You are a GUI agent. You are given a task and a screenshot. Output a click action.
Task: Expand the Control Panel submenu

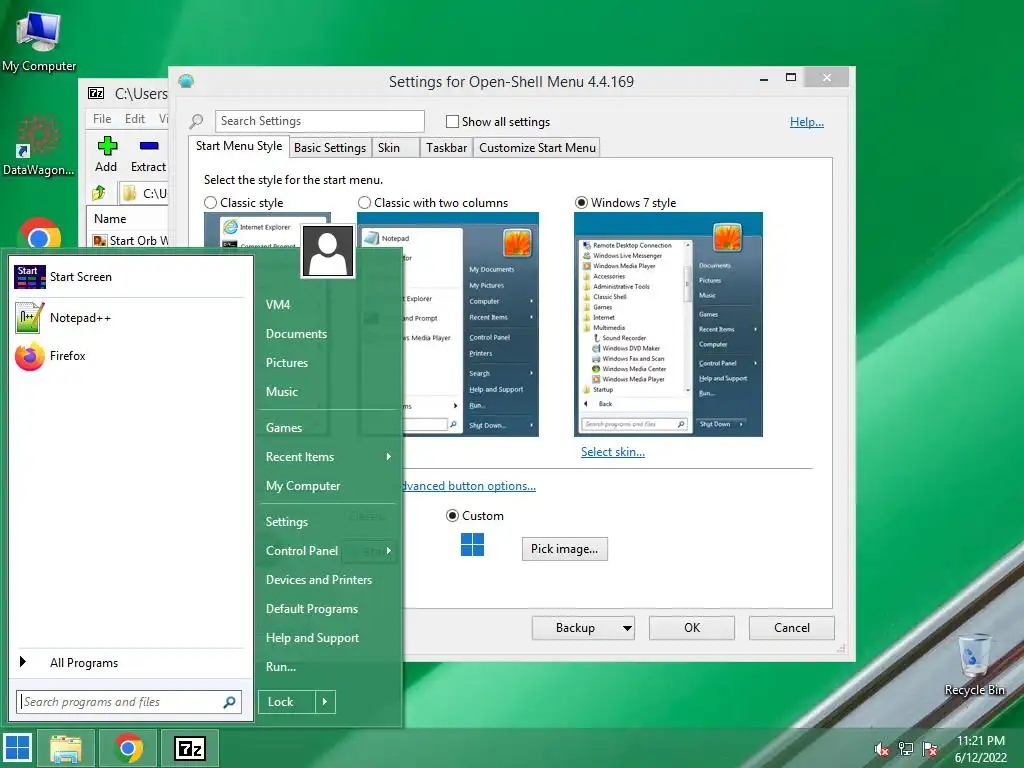click(328, 551)
